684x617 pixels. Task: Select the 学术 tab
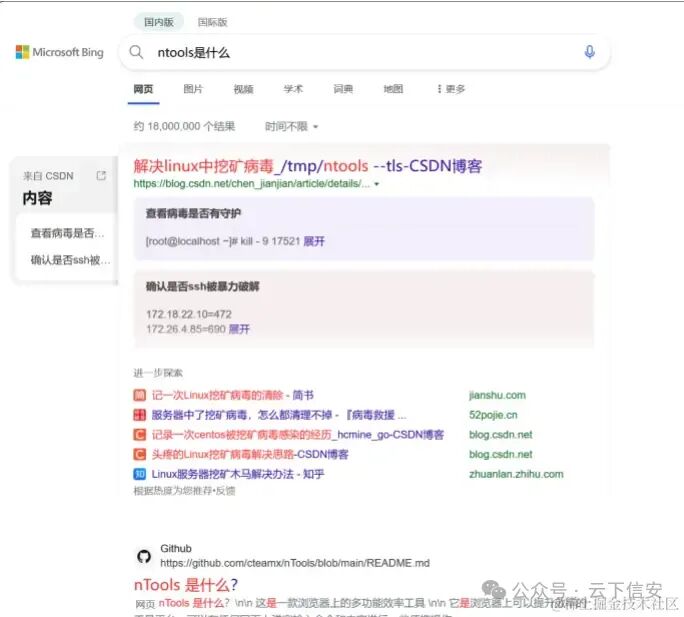[x=293, y=89]
